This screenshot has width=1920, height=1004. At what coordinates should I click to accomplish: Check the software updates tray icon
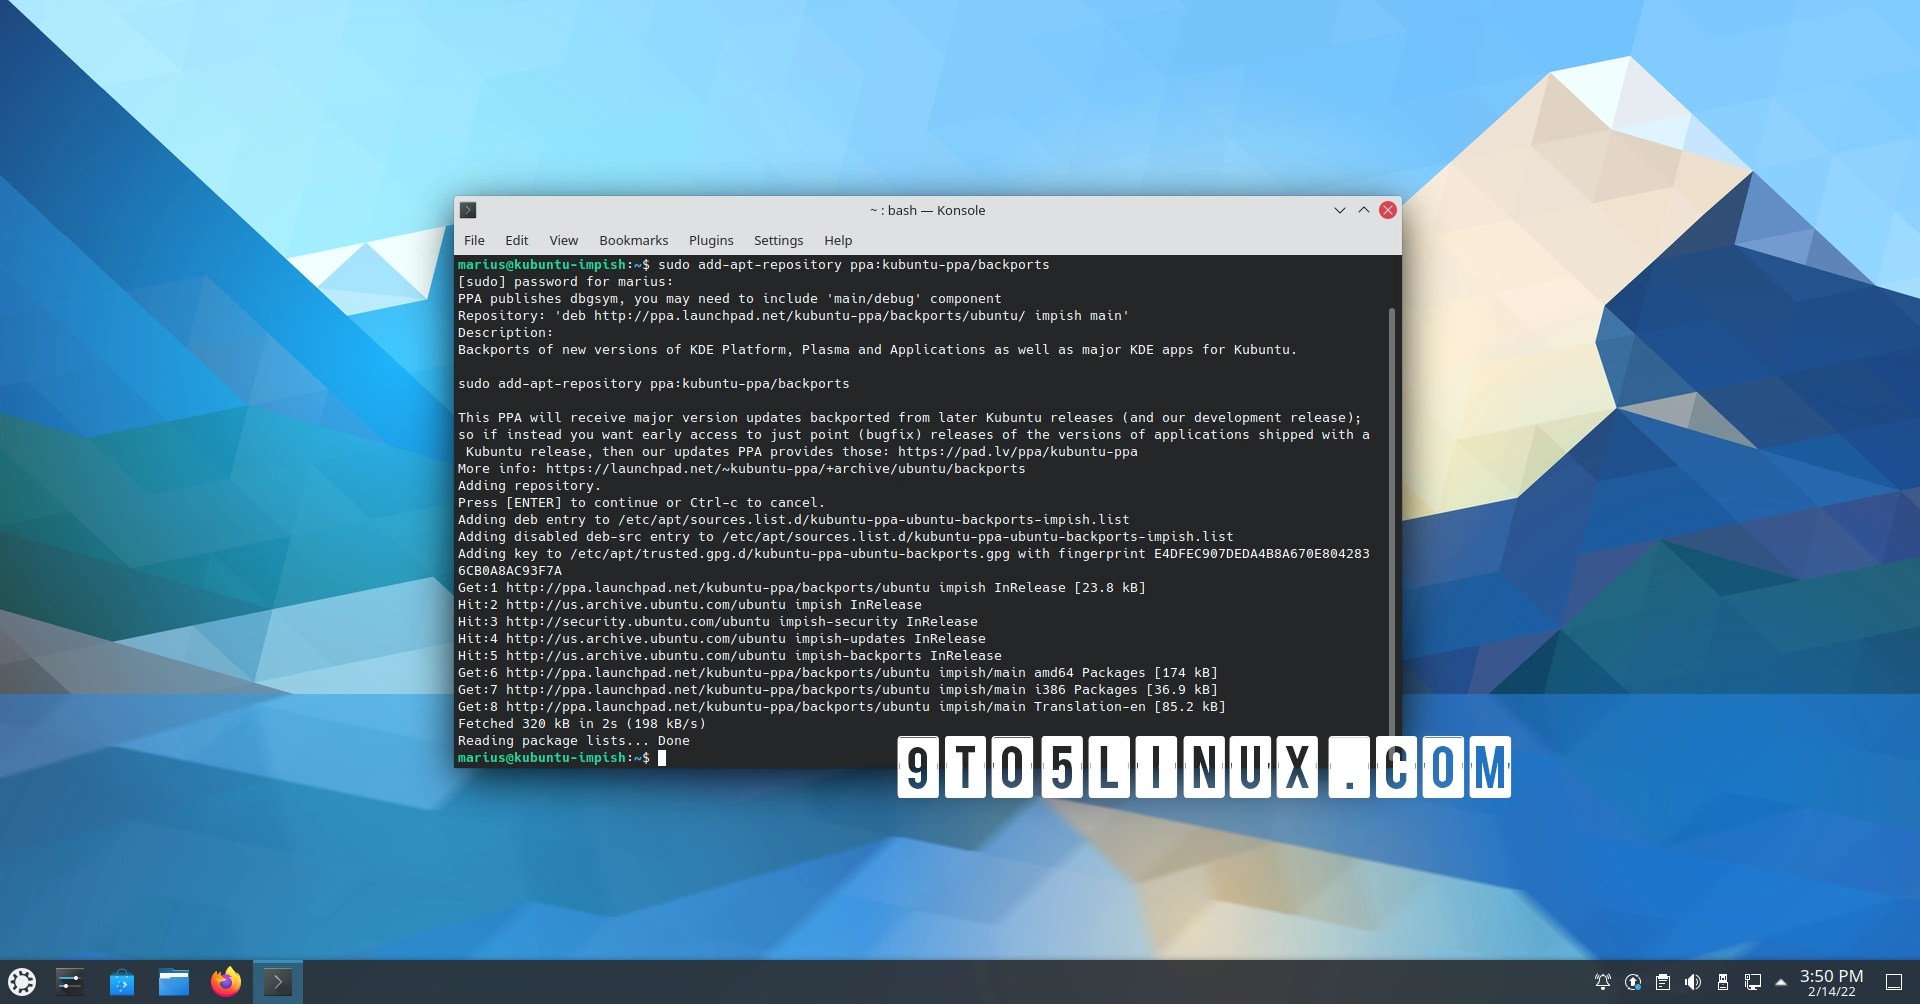pos(1633,982)
